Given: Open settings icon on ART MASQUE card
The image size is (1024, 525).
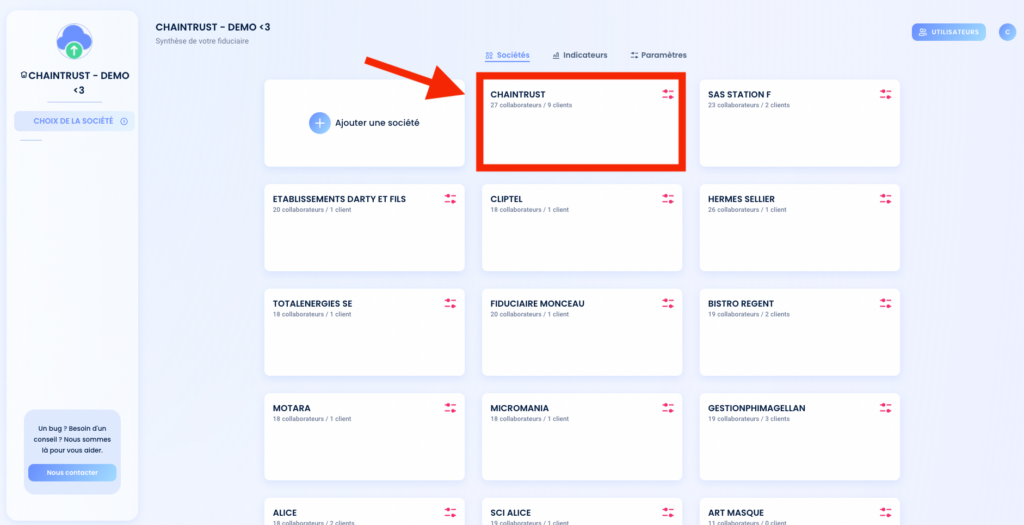Looking at the screenshot, I should (885, 513).
